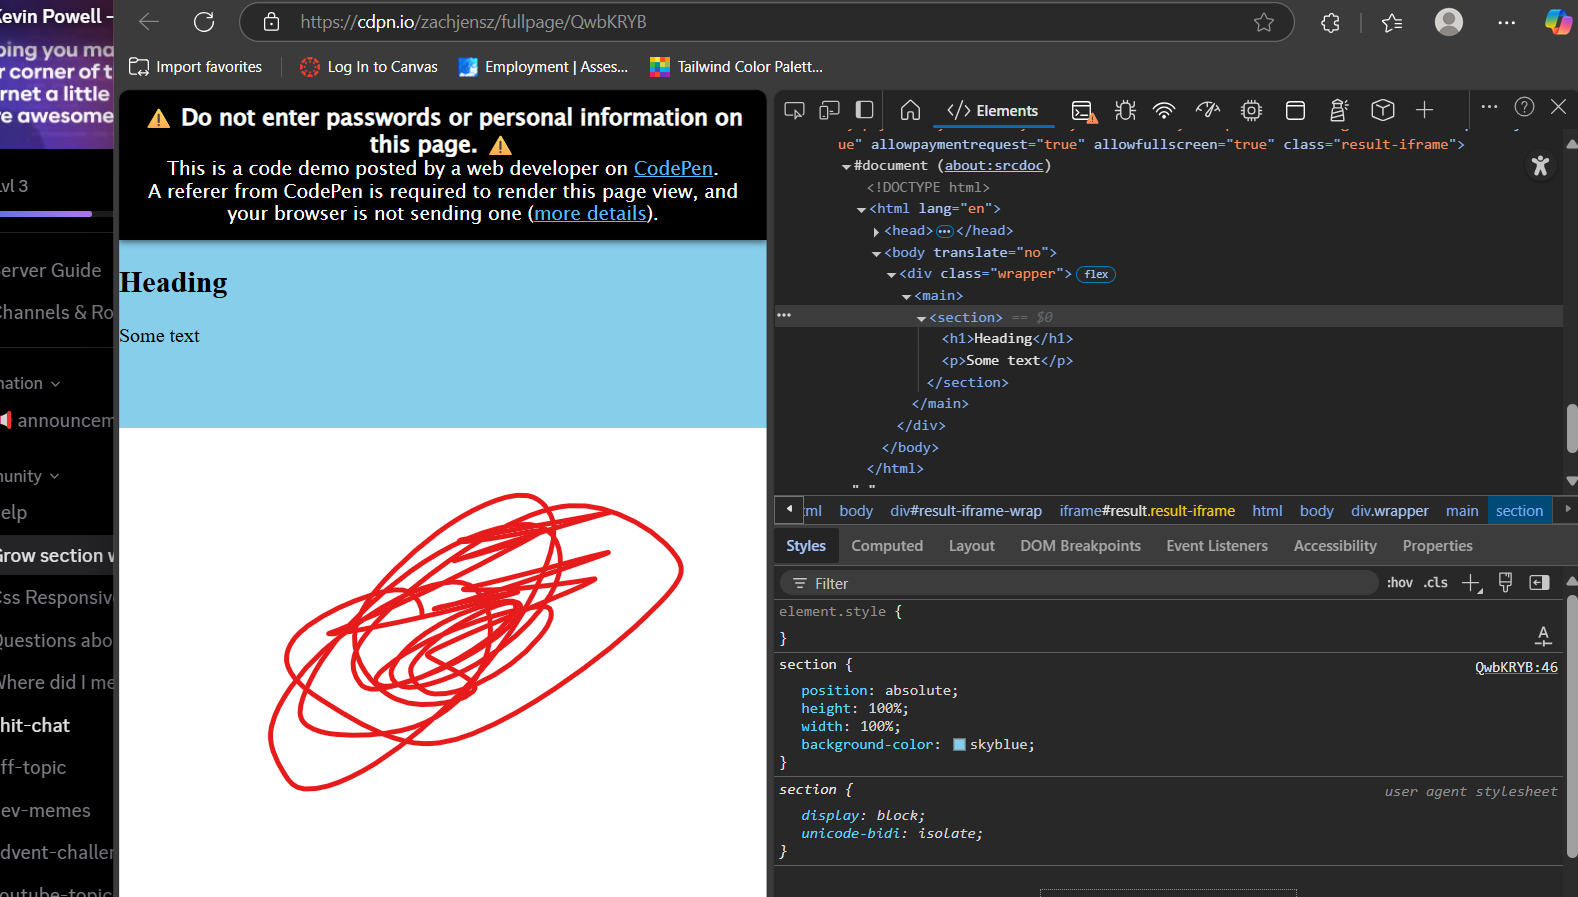Open CodePen link in warning banner

(673, 168)
